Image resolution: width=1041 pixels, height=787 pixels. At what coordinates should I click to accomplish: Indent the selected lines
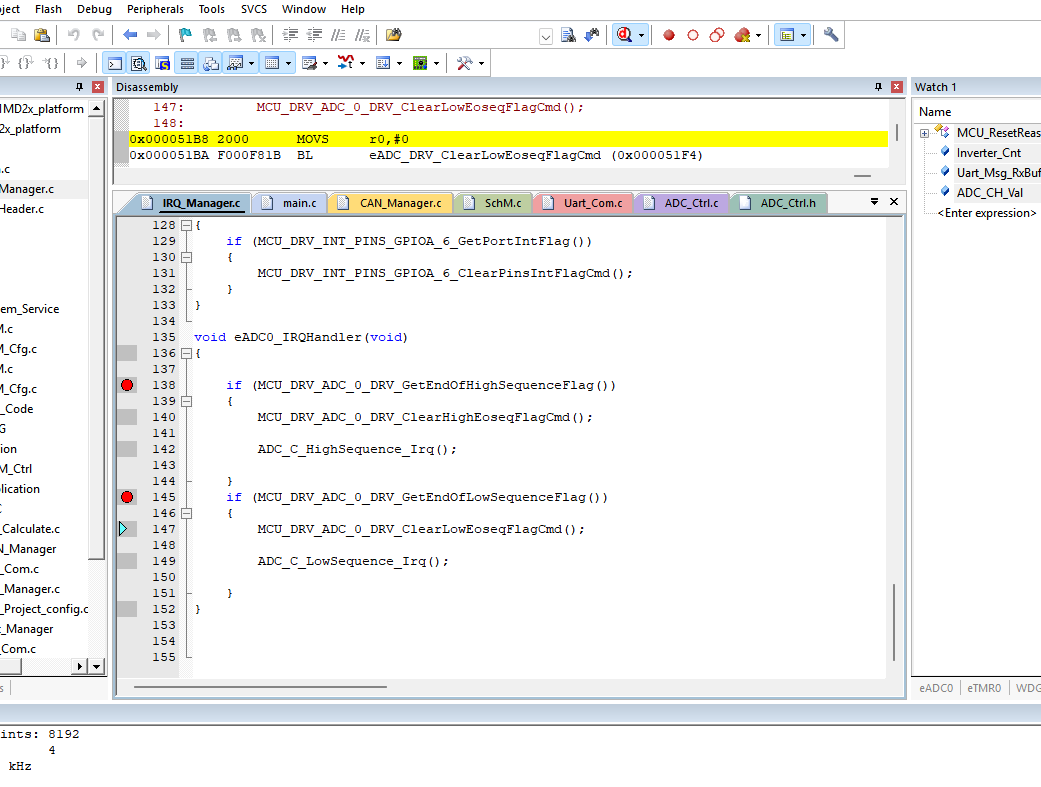point(290,35)
